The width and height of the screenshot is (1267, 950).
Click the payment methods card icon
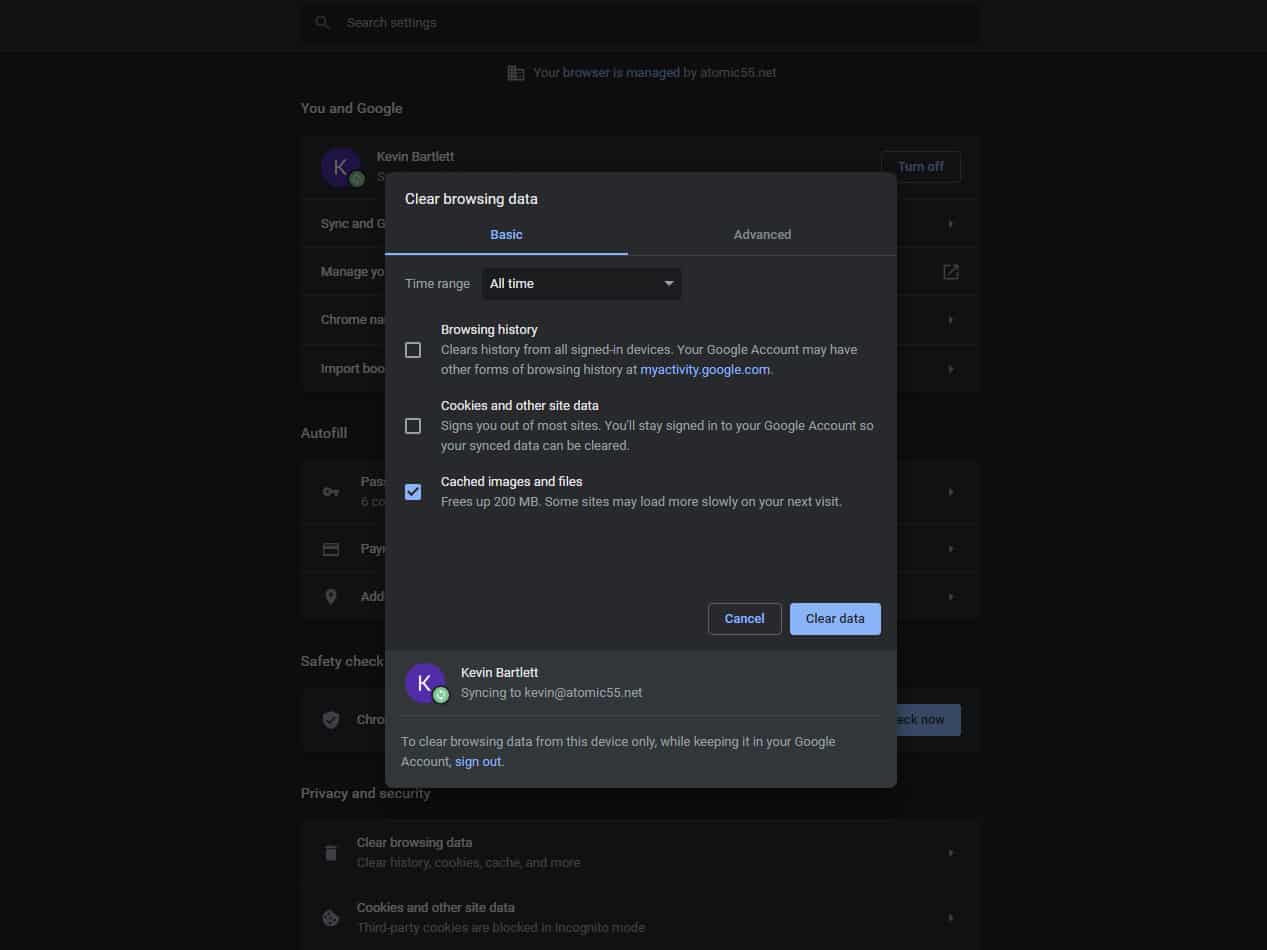(331, 549)
